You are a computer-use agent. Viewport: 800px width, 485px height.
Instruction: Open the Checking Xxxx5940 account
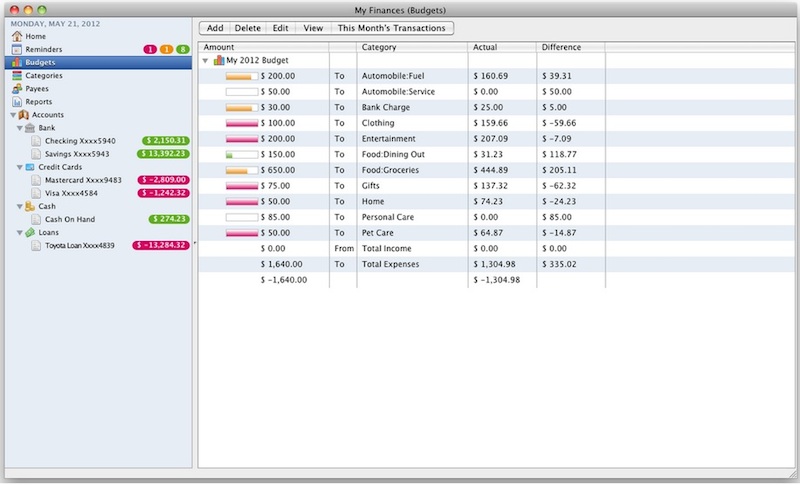[80, 141]
